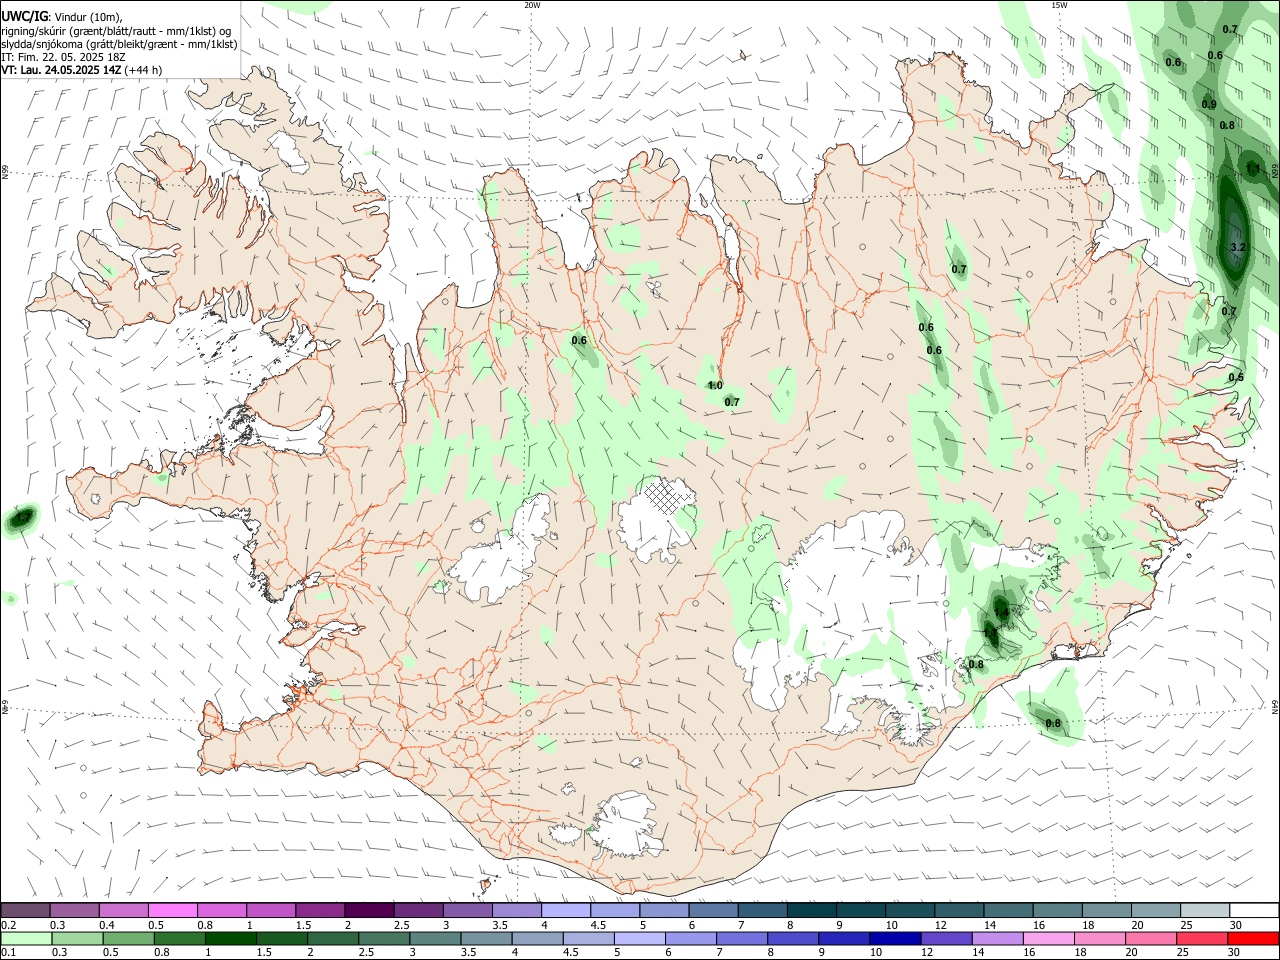Select the red 25–30 rain legend swatch
This screenshot has height=960, width=1280.
[1200, 938]
